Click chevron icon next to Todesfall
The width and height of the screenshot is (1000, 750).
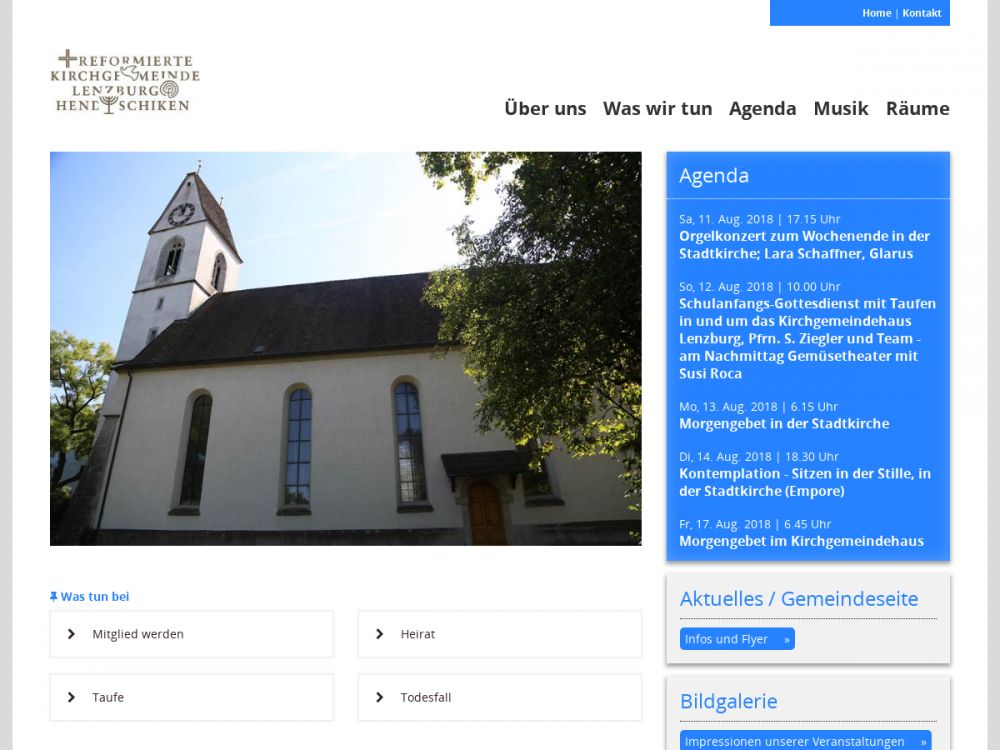tap(379, 697)
